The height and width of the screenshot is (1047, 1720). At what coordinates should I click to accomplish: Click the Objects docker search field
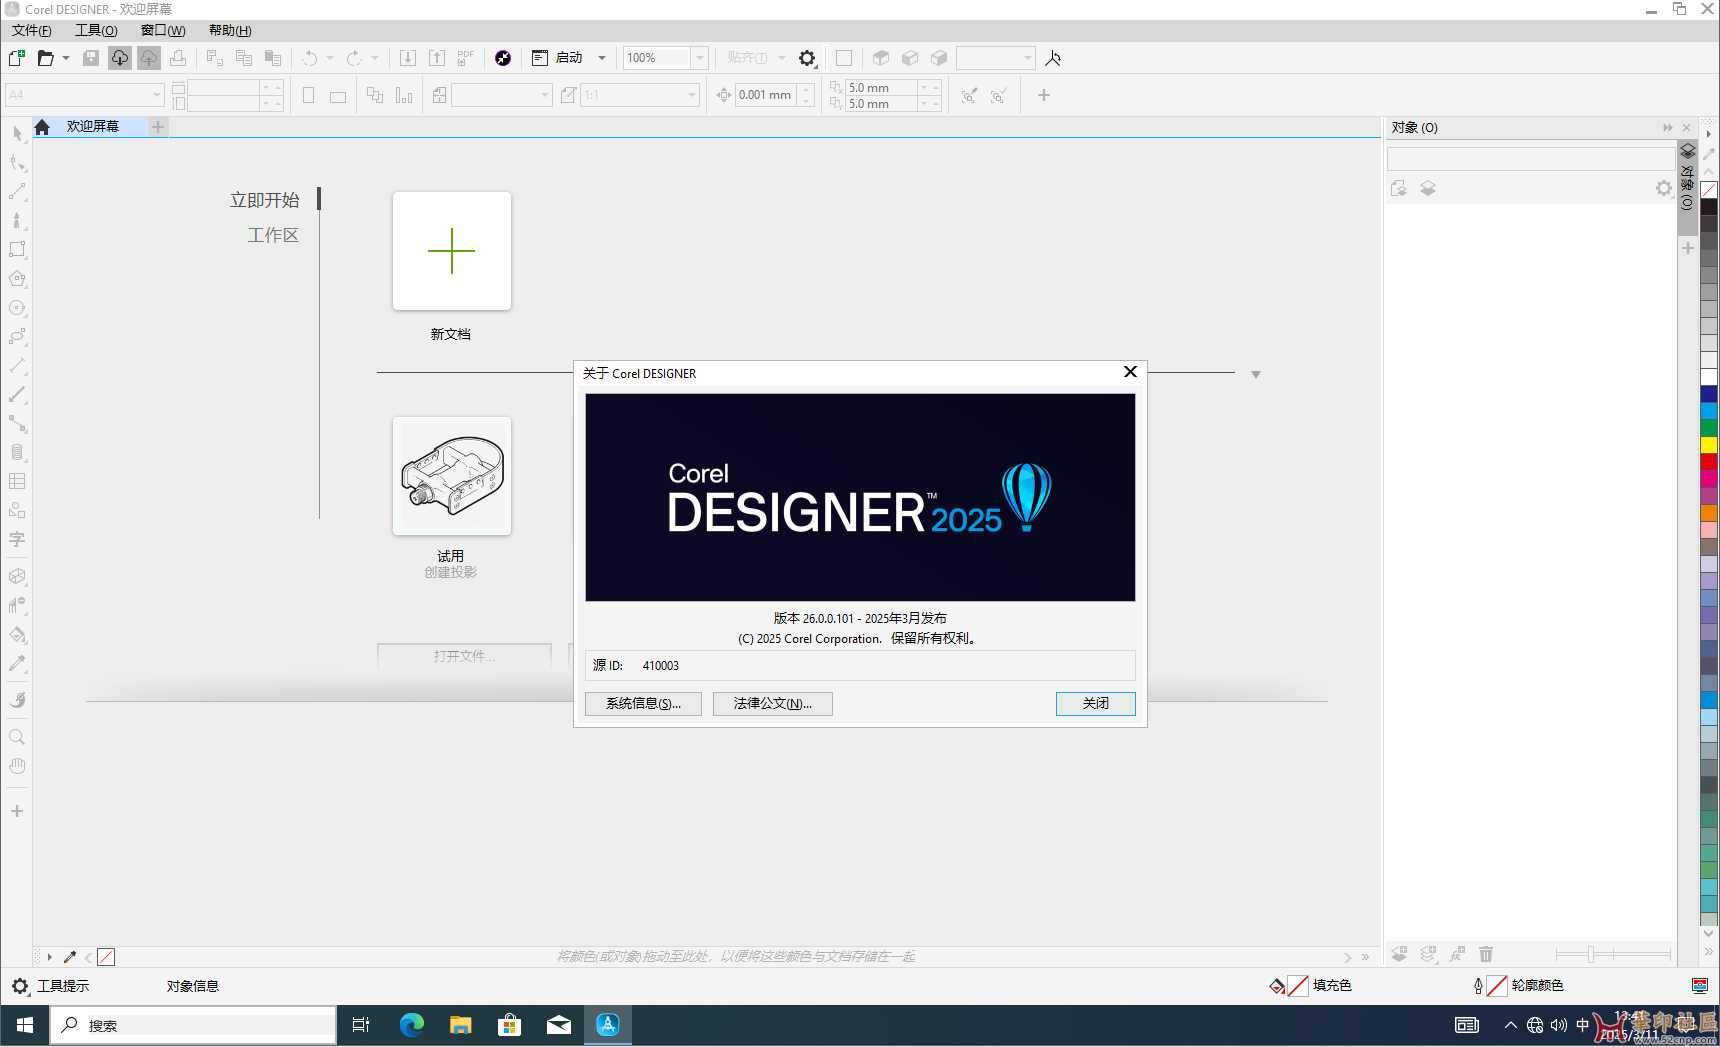coord(1530,159)
